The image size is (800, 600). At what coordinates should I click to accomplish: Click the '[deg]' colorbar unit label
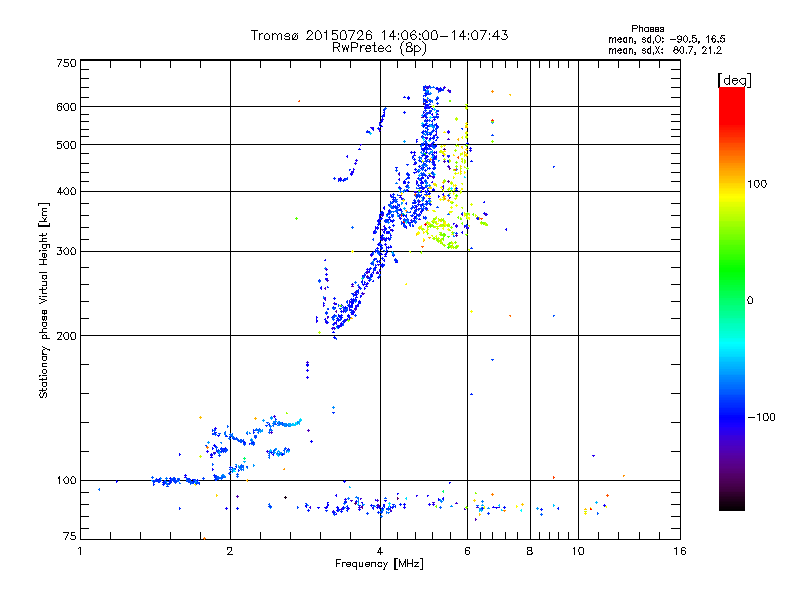click(x=734, y=80)
